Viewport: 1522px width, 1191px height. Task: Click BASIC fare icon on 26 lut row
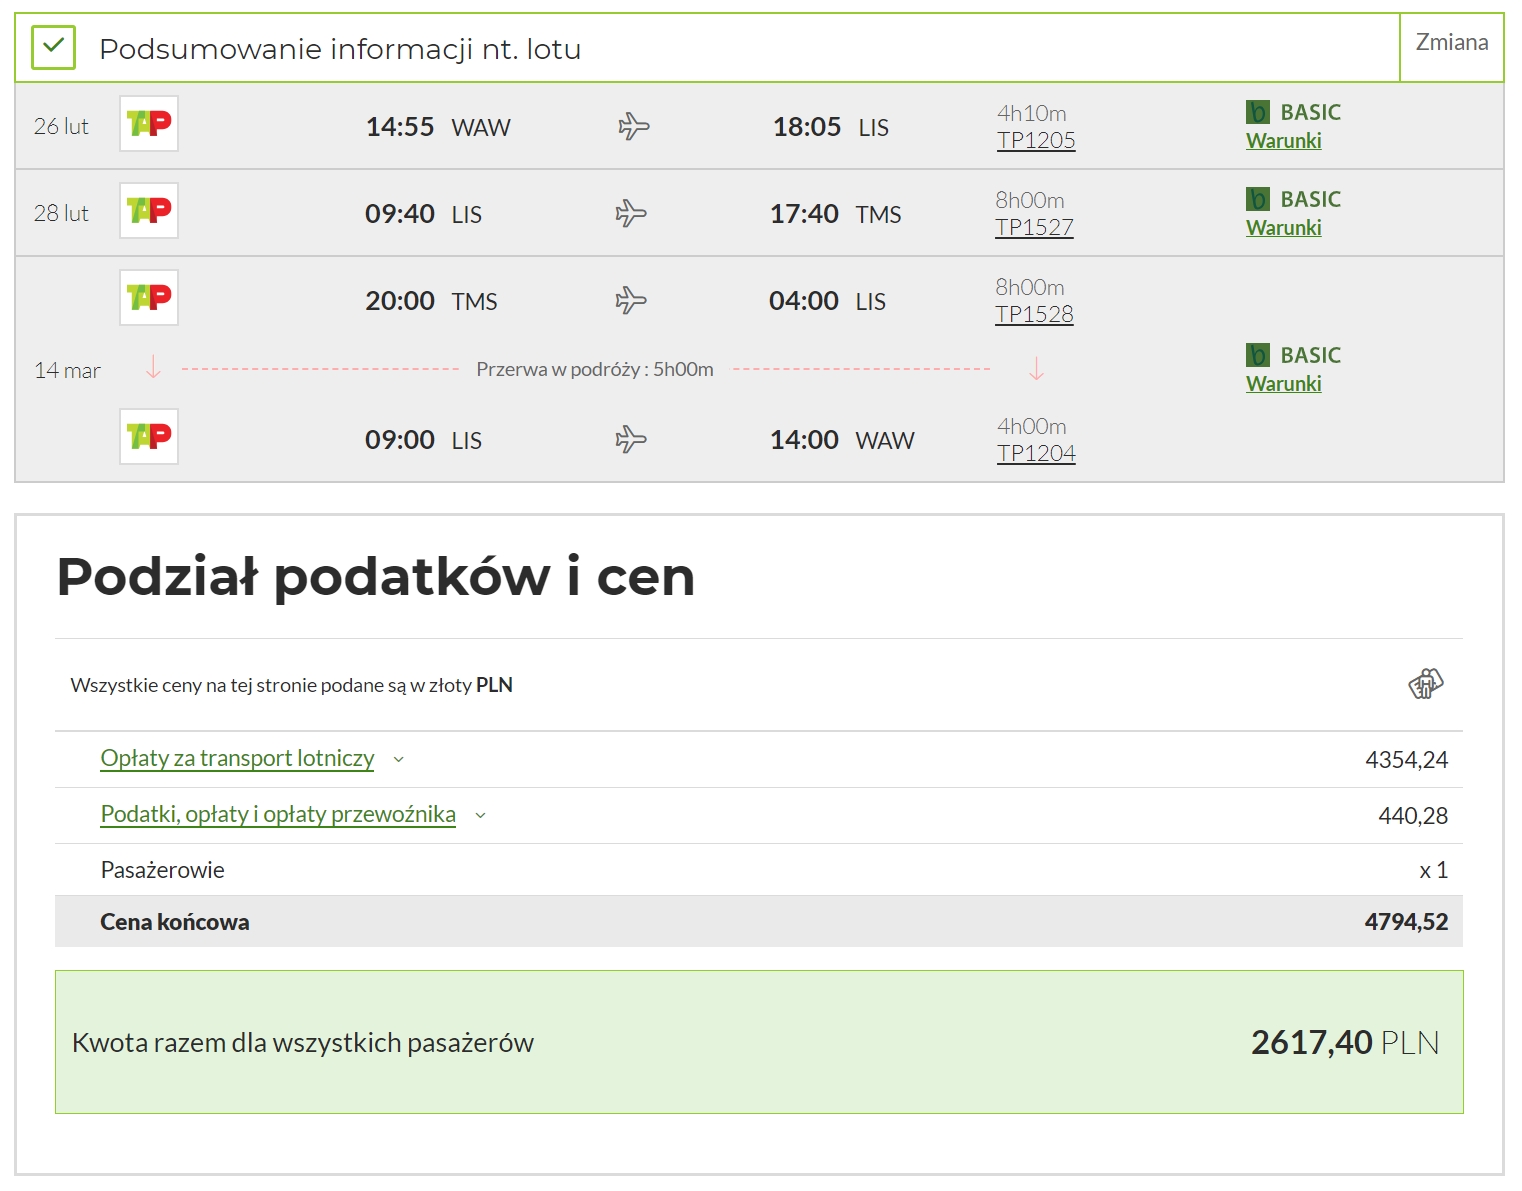pos(1258,112)
